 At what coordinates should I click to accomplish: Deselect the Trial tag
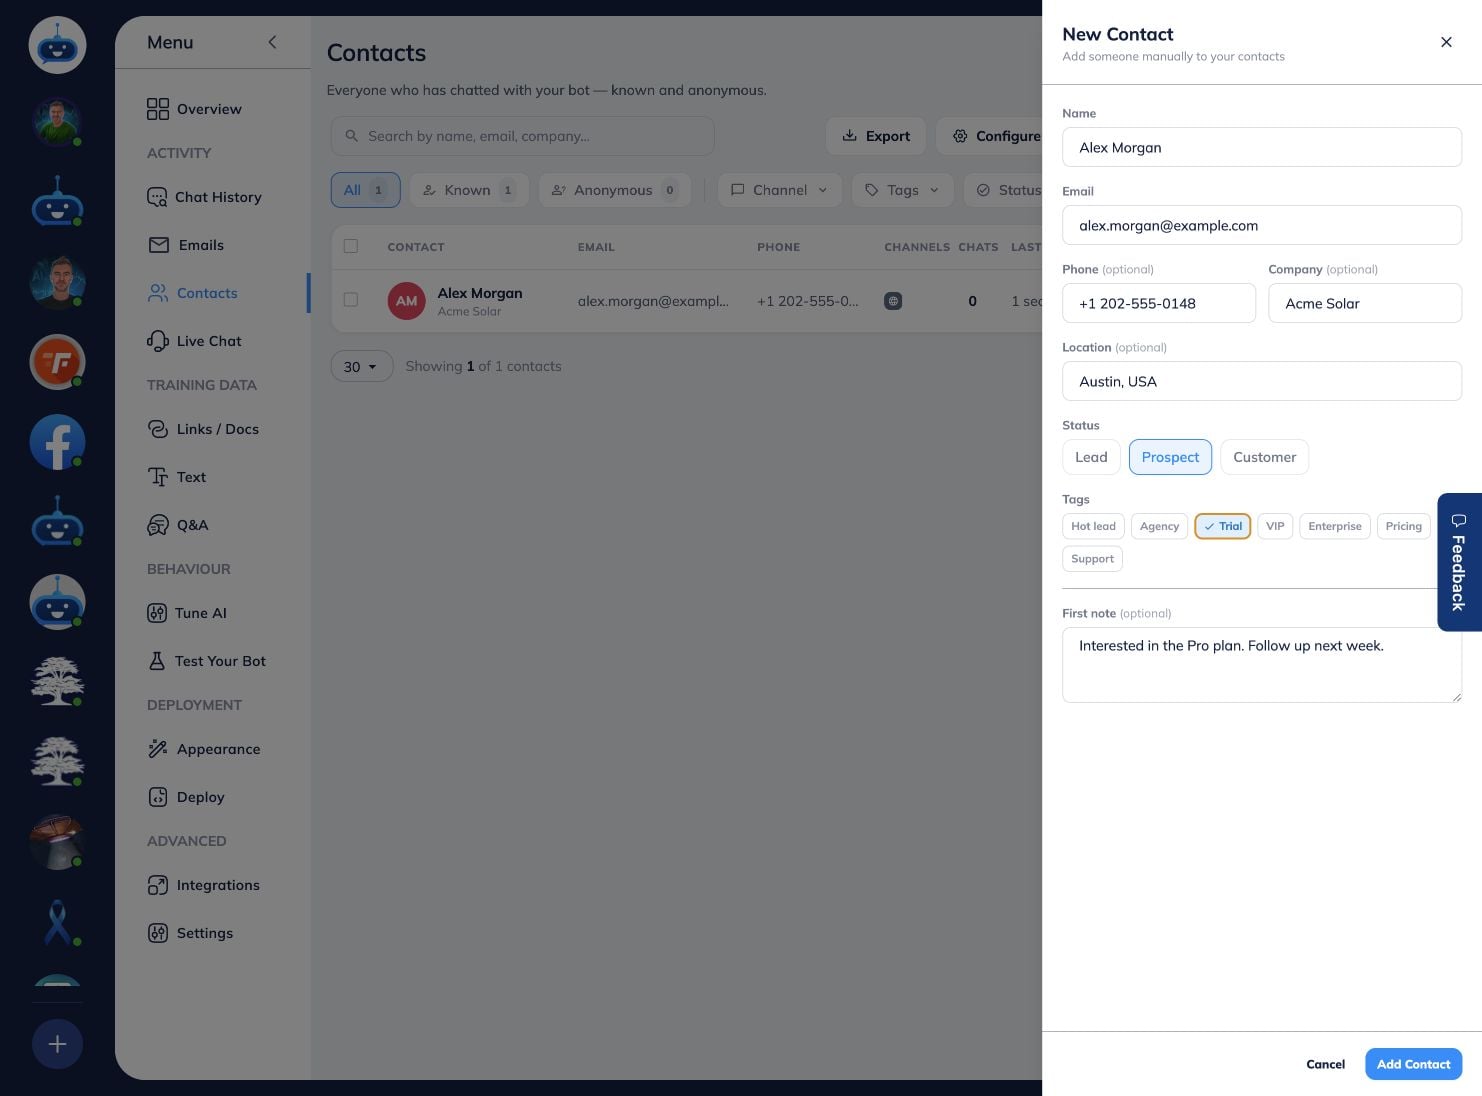(1222, 526)
